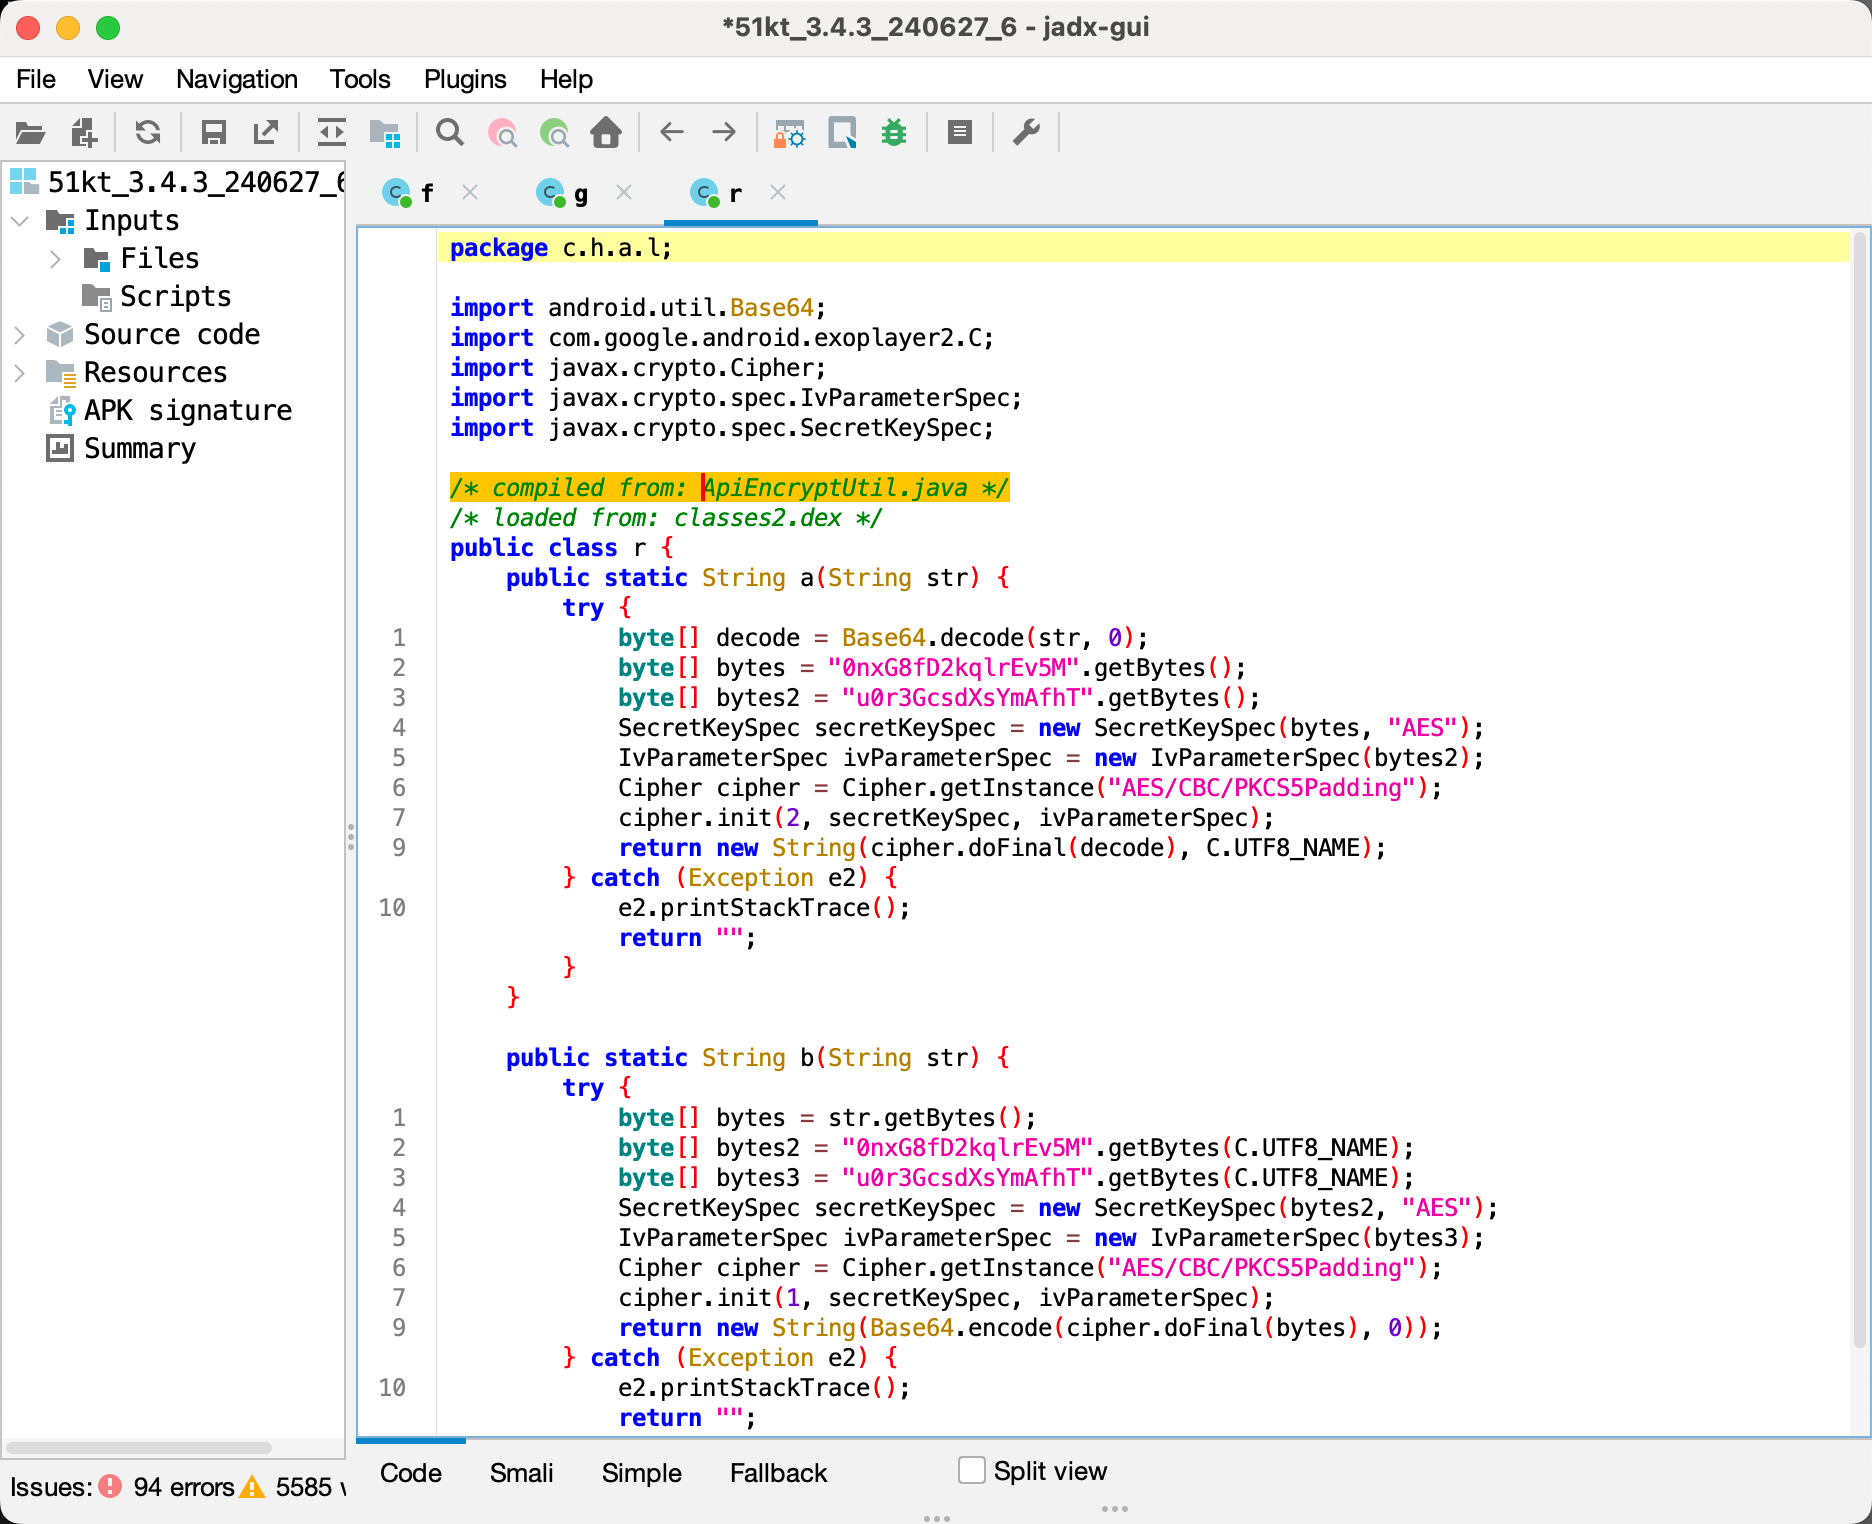Close the g tab
Screen dimensions: 1872x1524
click(x=624, y=192)
